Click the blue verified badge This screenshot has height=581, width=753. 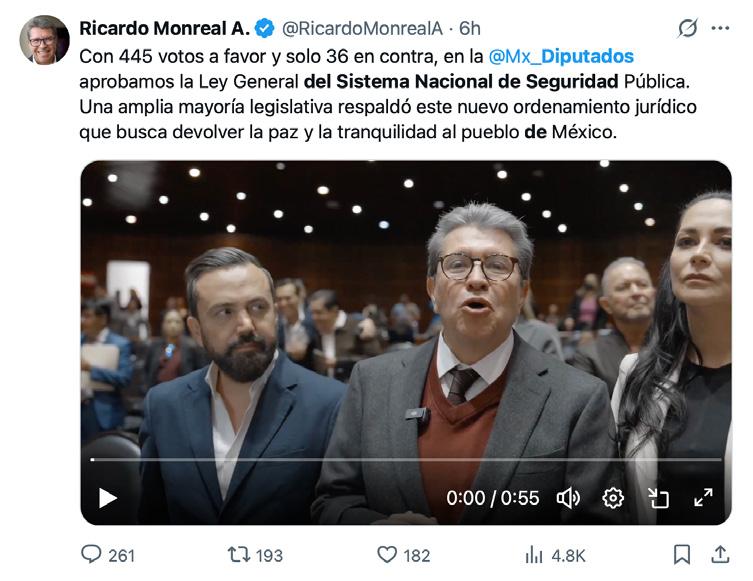pos(265,28)
